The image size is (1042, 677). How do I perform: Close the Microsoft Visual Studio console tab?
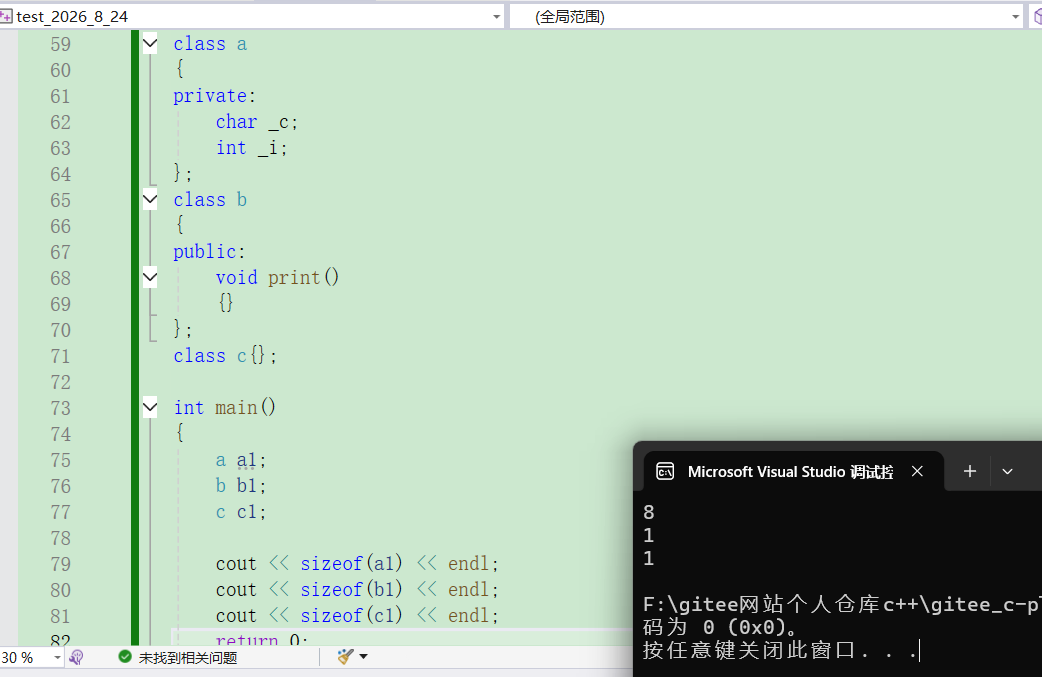coord(917,472)
